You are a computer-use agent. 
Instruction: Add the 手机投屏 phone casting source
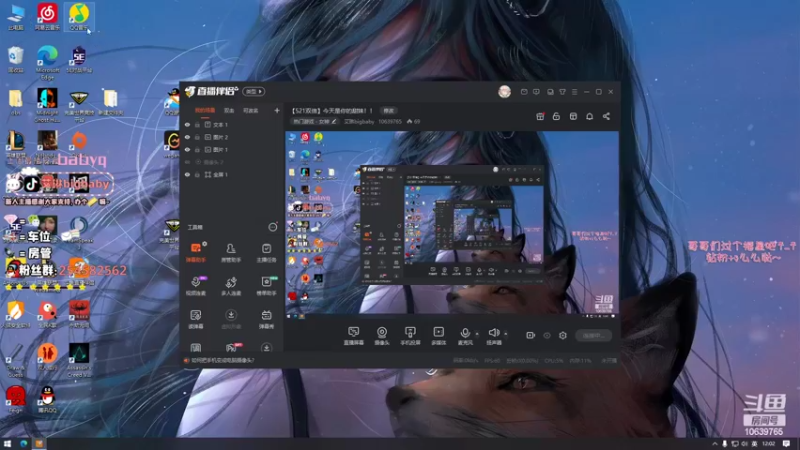pyautogui.click(x=410, y=336)
